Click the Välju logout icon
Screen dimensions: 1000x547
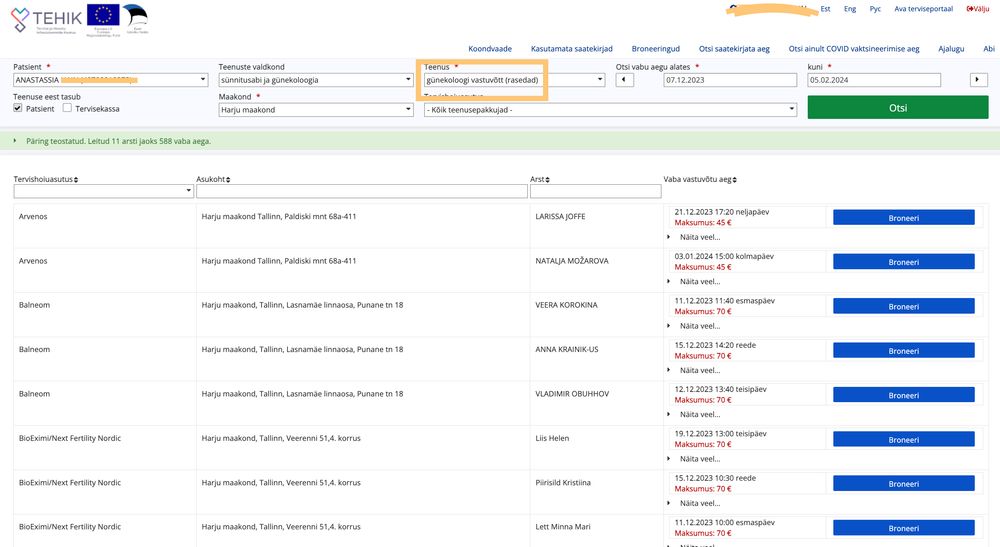click(x=970, y=9)
